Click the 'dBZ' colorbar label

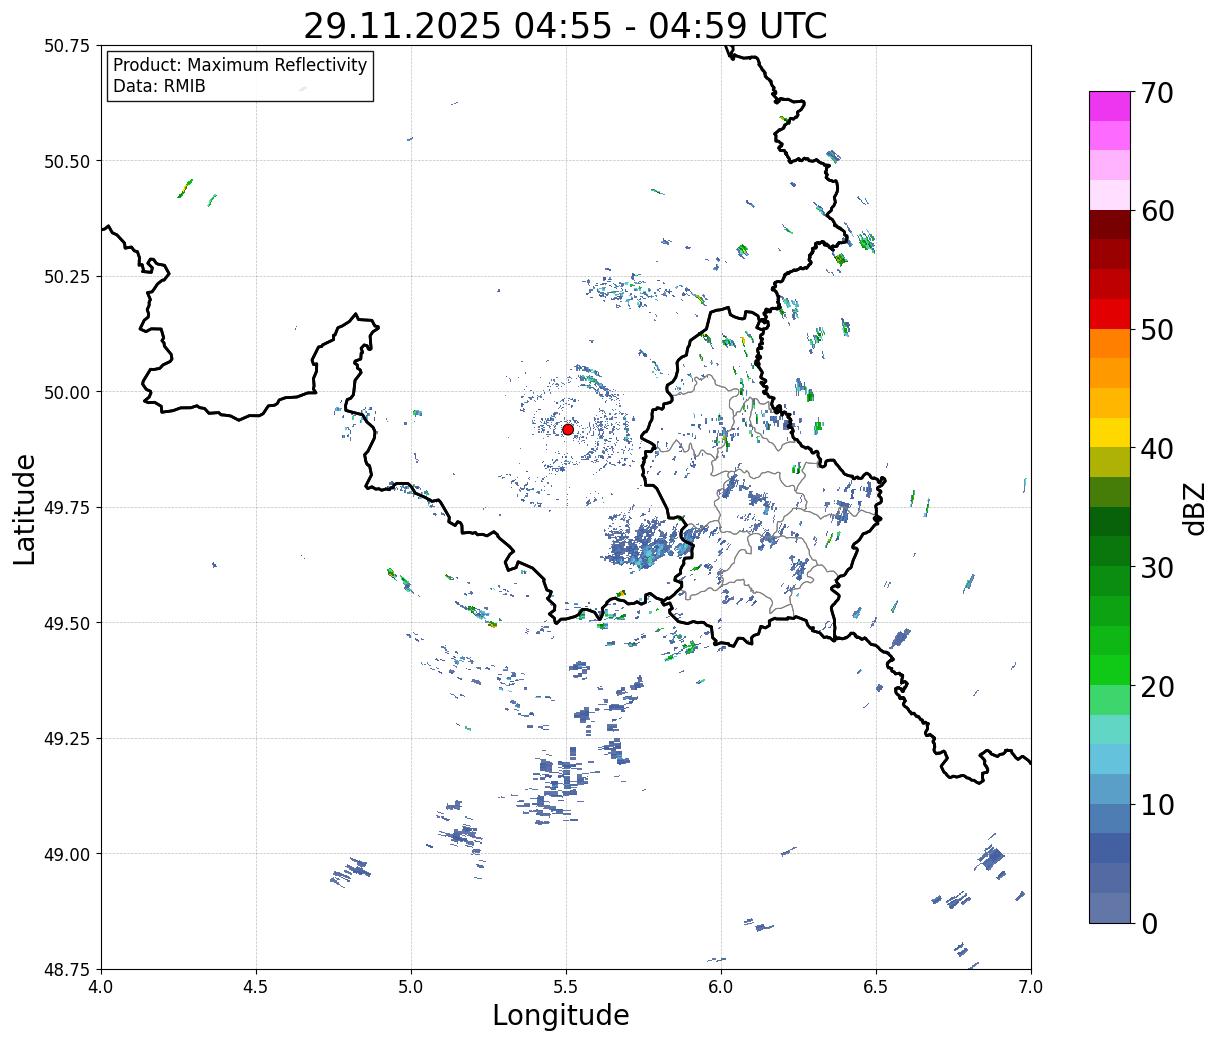[x=1194, y=508]
